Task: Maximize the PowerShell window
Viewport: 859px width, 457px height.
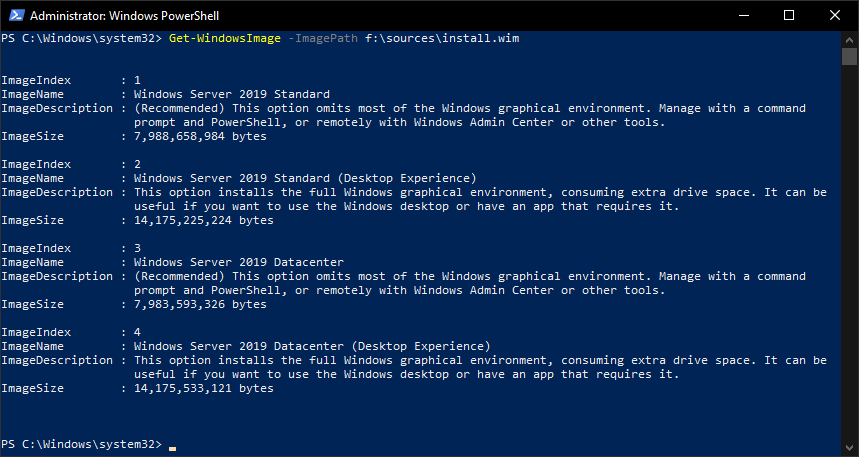Action: [x=789, y=15]
